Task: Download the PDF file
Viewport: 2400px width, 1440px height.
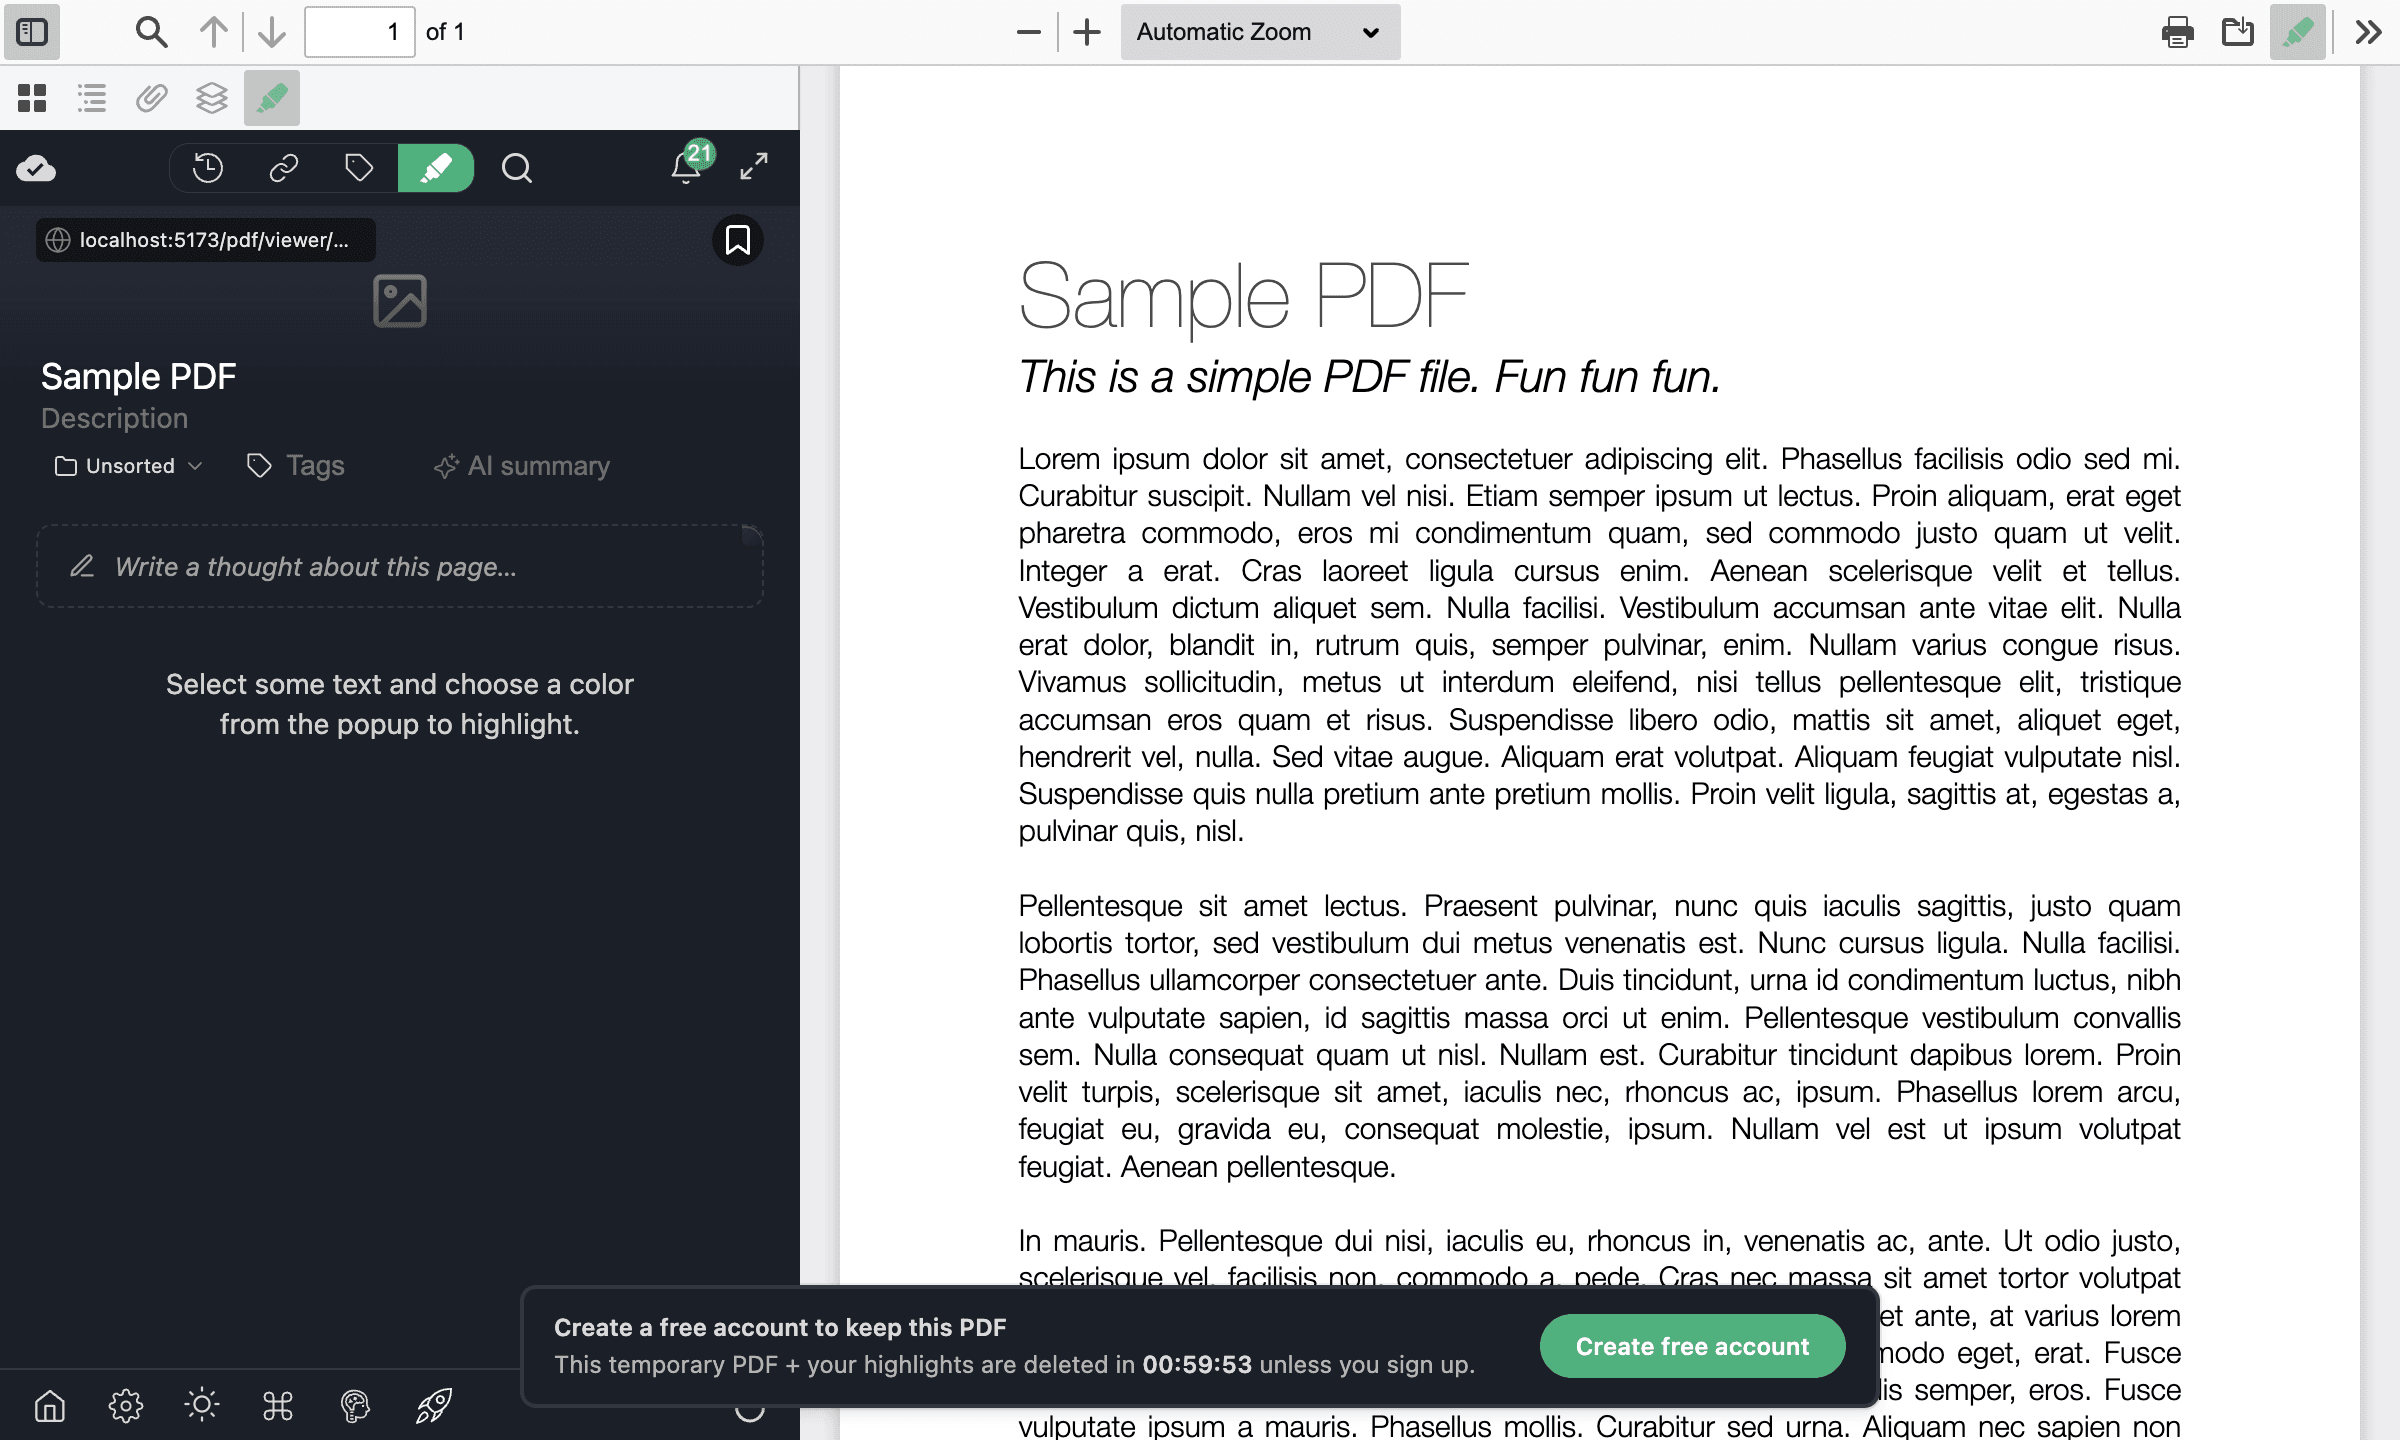Action: [x=2238, y=32]
